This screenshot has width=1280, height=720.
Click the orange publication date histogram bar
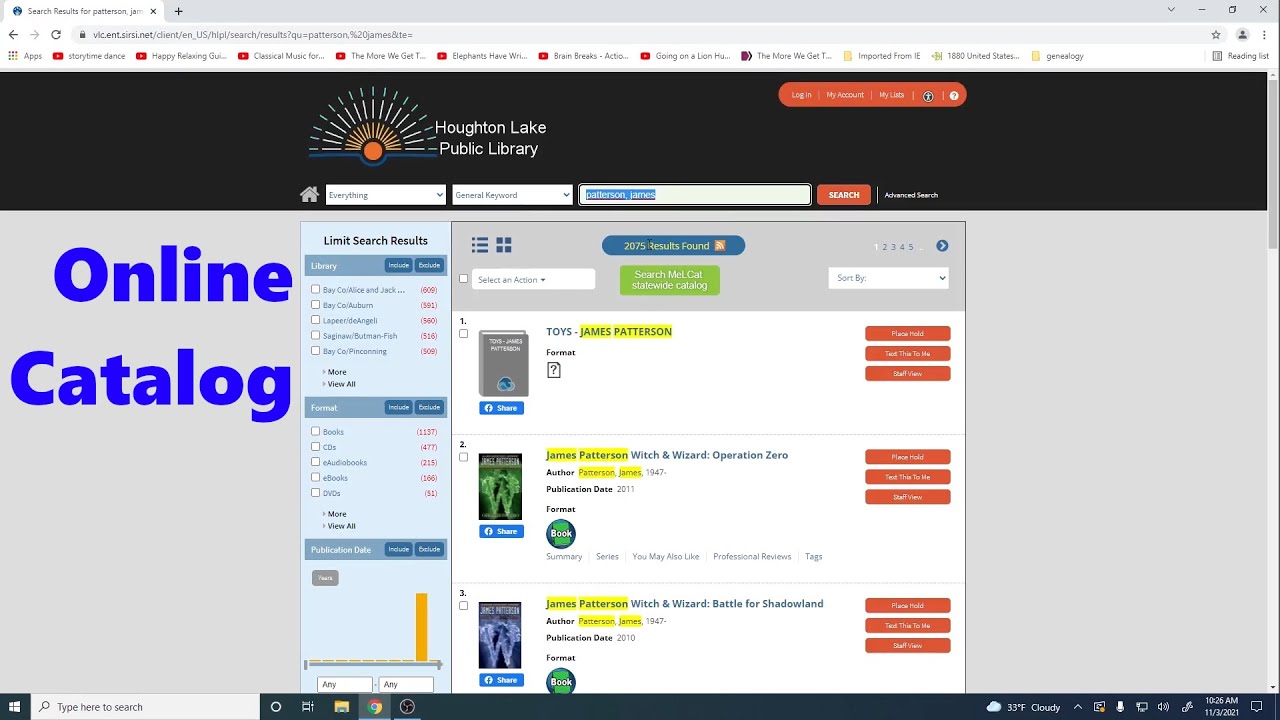tap(422, 627)
